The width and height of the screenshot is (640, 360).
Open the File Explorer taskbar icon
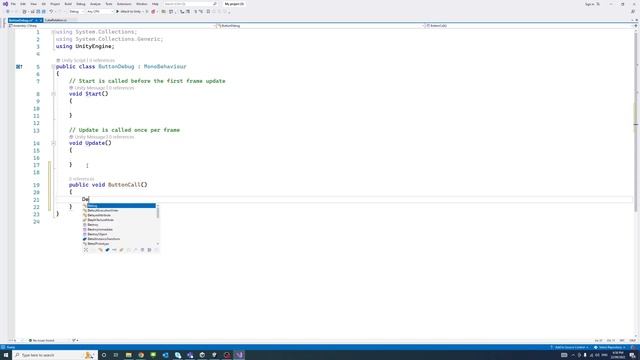pyautogui.click(x=129, y=355)
